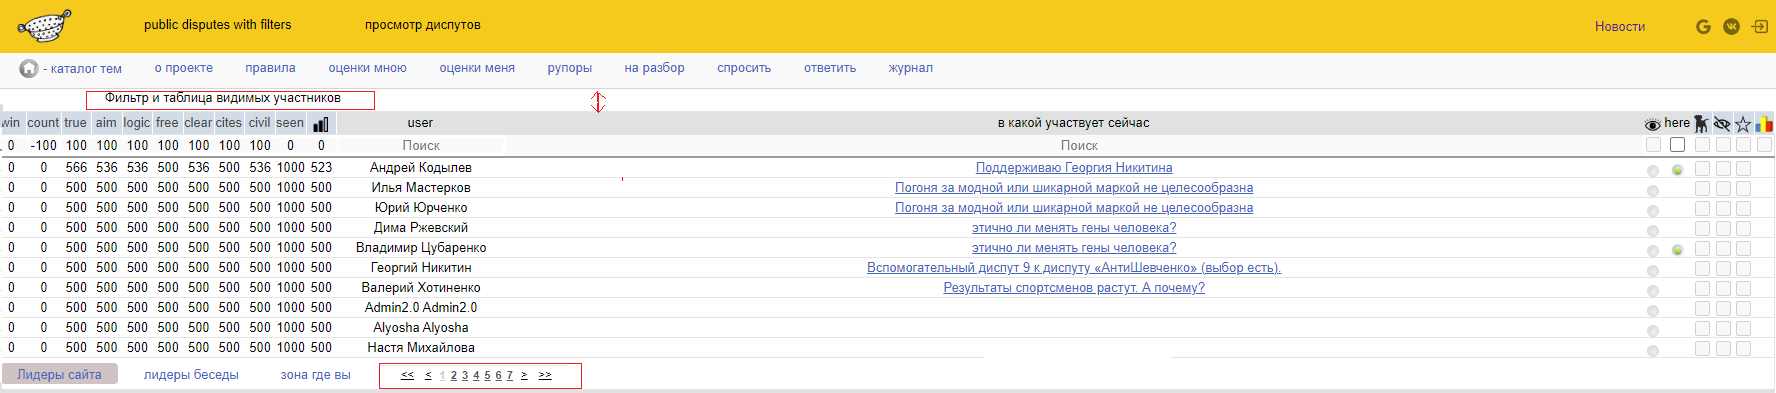Sort by the 'seen' column header
1776x393 pixels.
tap(290, 123)
